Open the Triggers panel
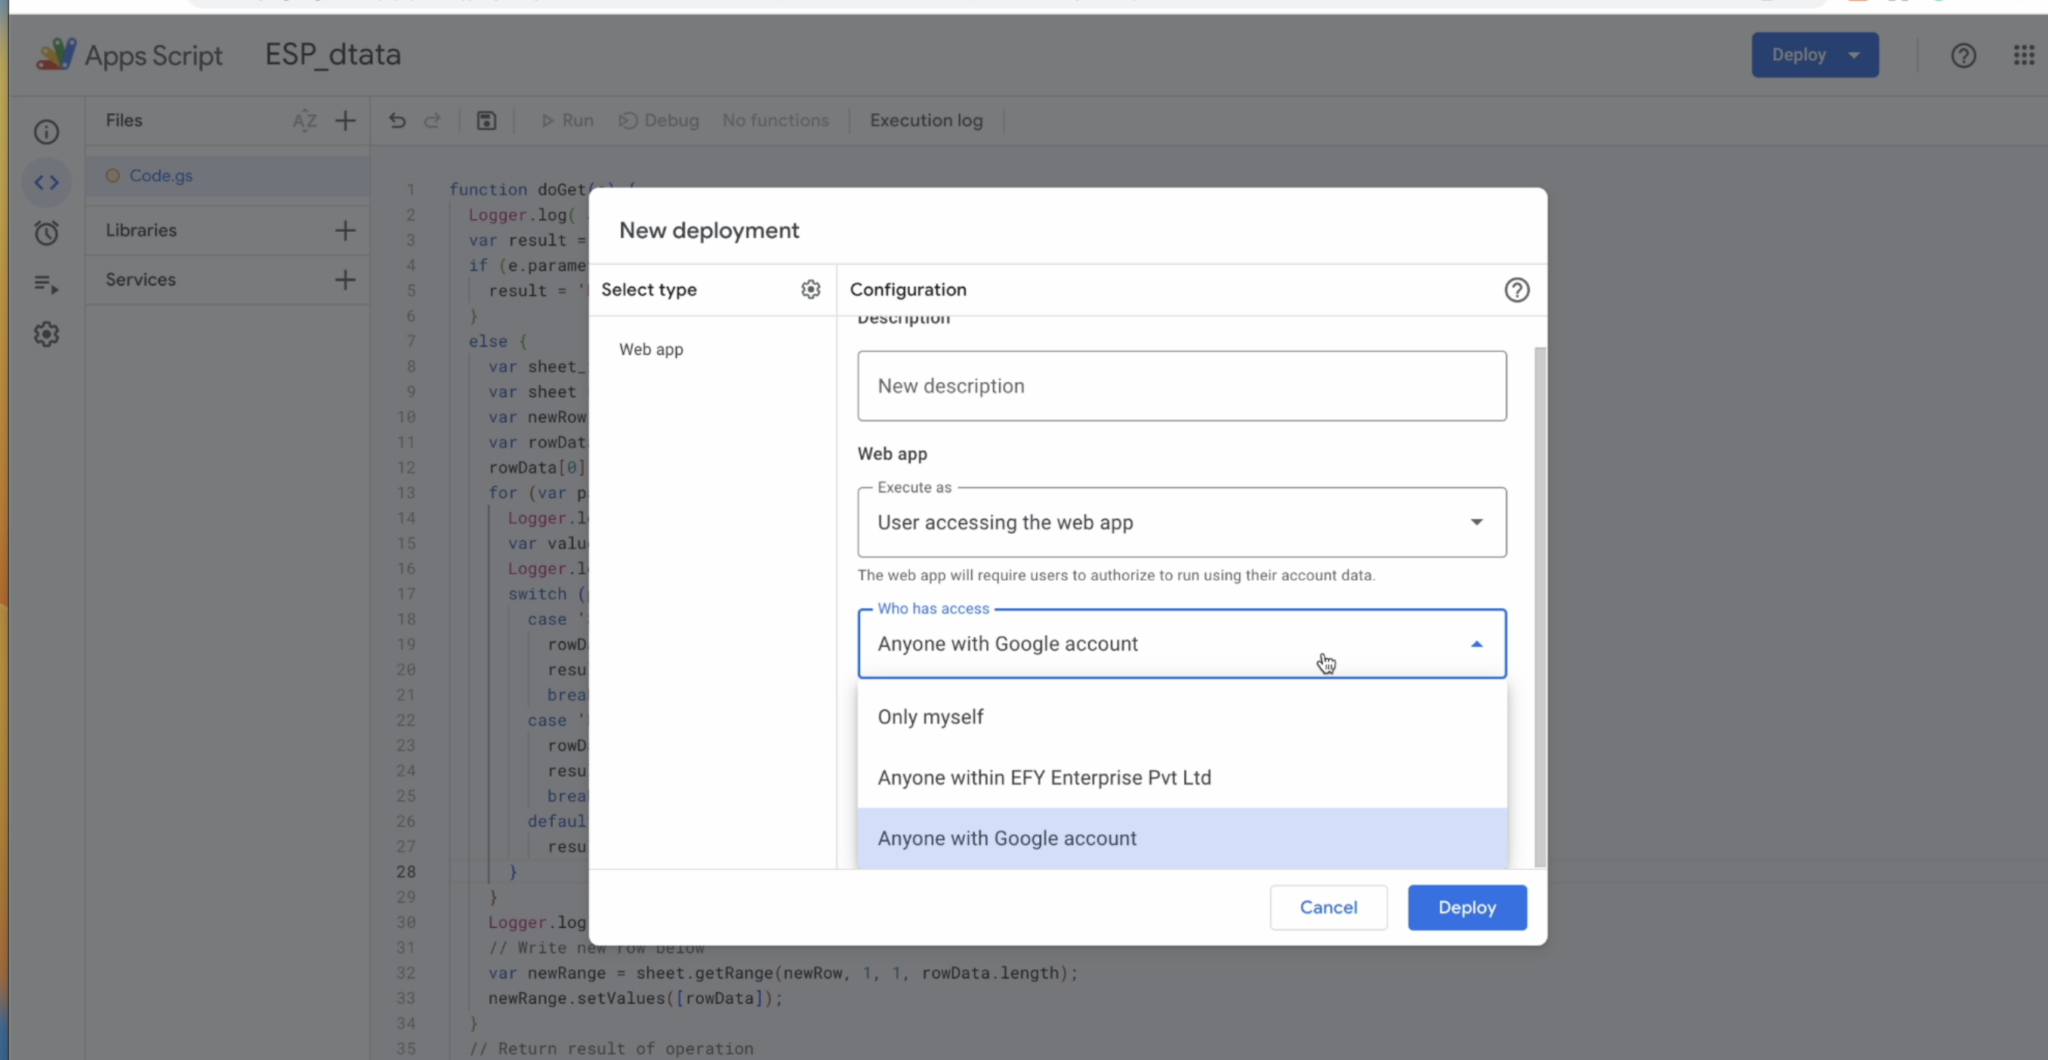2048x1060 pixels. coord(46,232)
